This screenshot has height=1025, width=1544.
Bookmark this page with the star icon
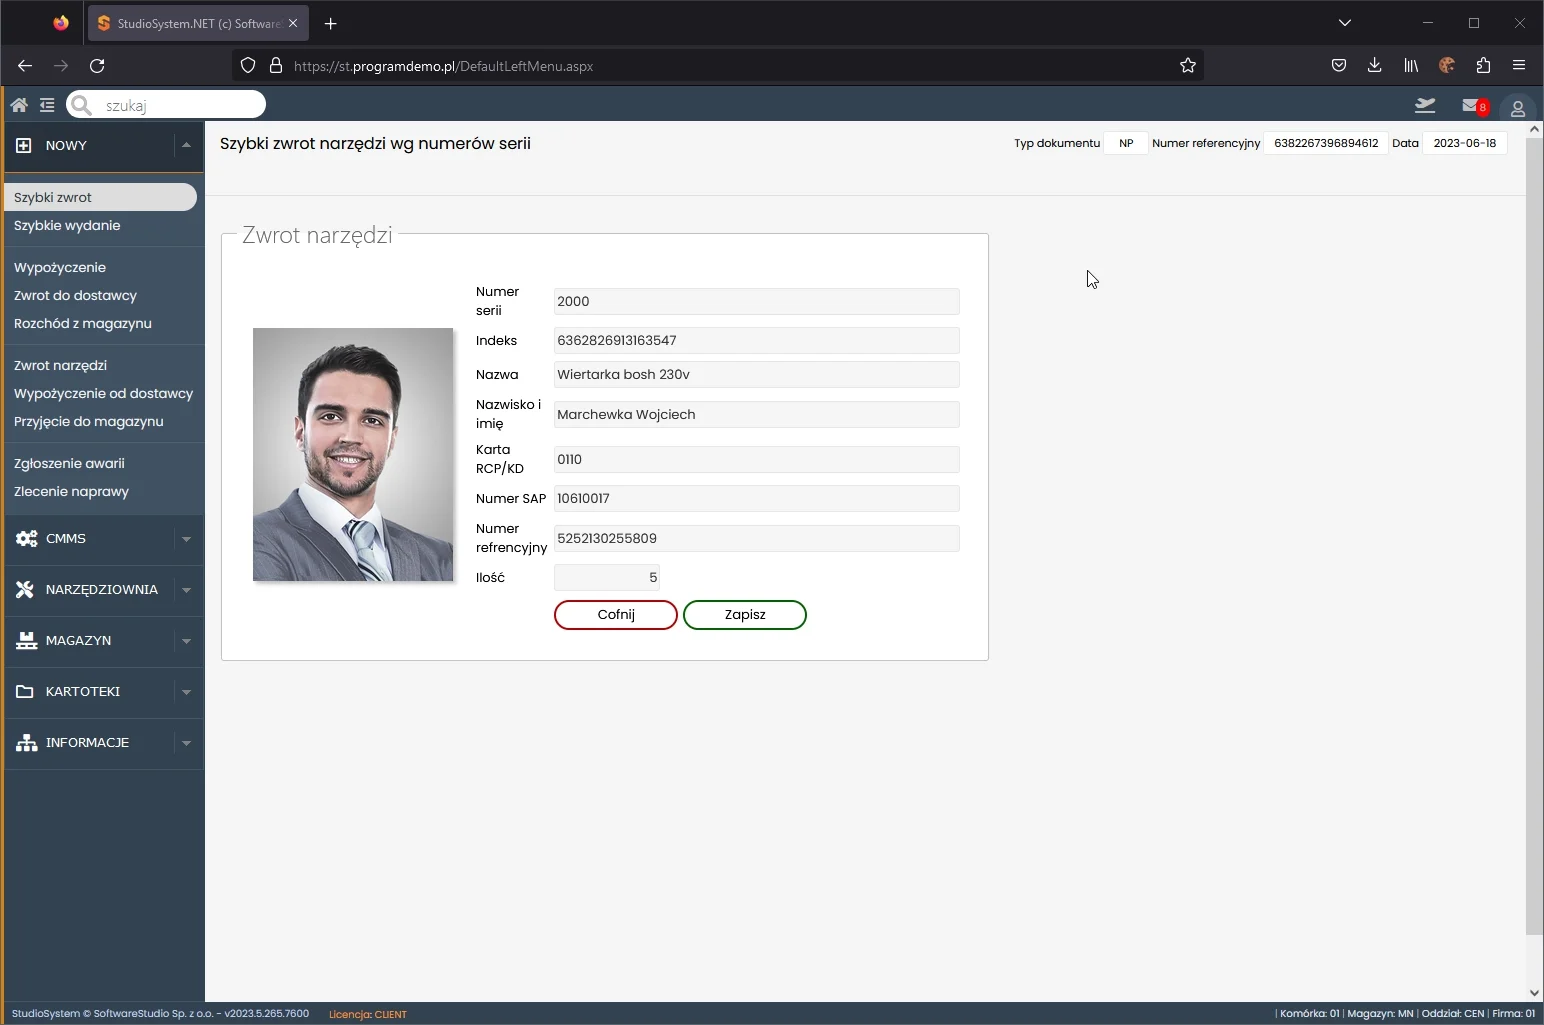tap(1187, 66)
